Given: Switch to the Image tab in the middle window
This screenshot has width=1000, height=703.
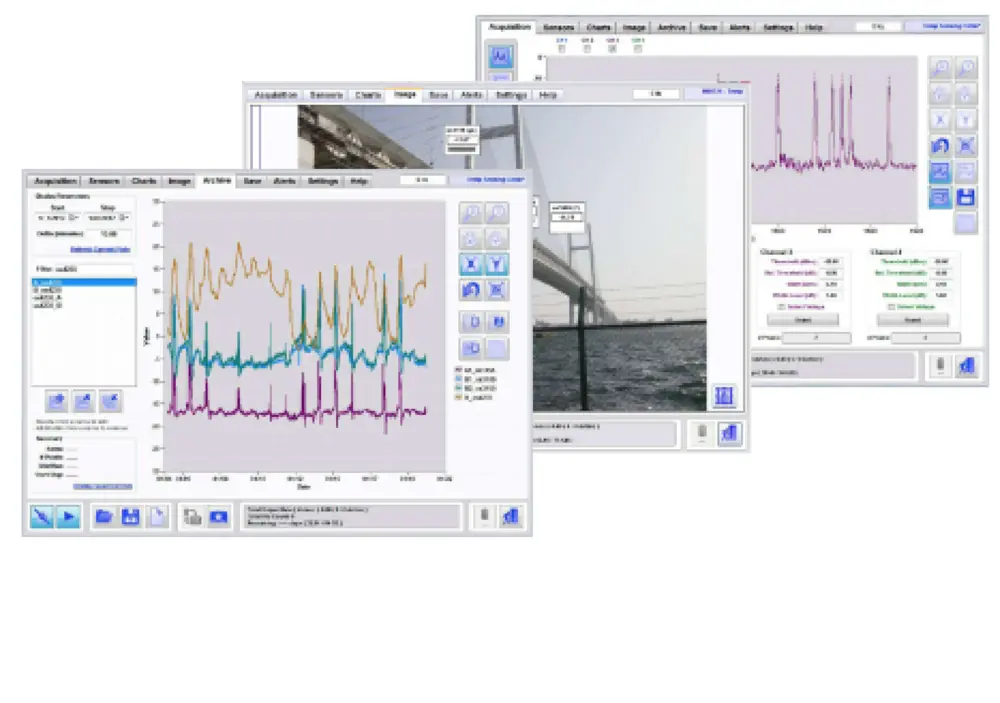Looking at the screenshot, I should click(x=405, y=95).
